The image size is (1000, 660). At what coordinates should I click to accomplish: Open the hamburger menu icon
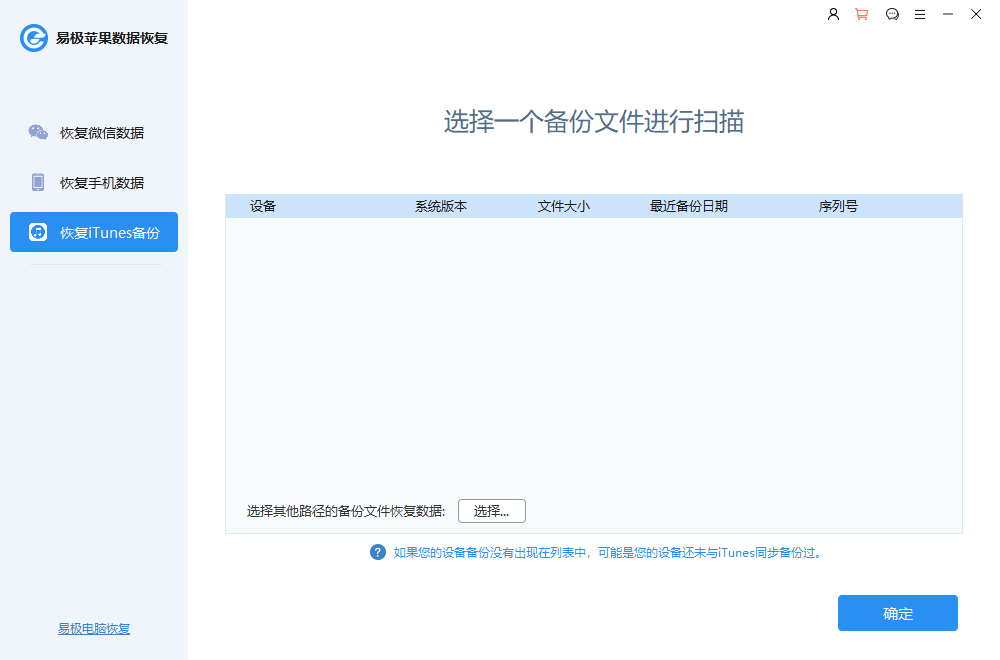click(920, 14)
